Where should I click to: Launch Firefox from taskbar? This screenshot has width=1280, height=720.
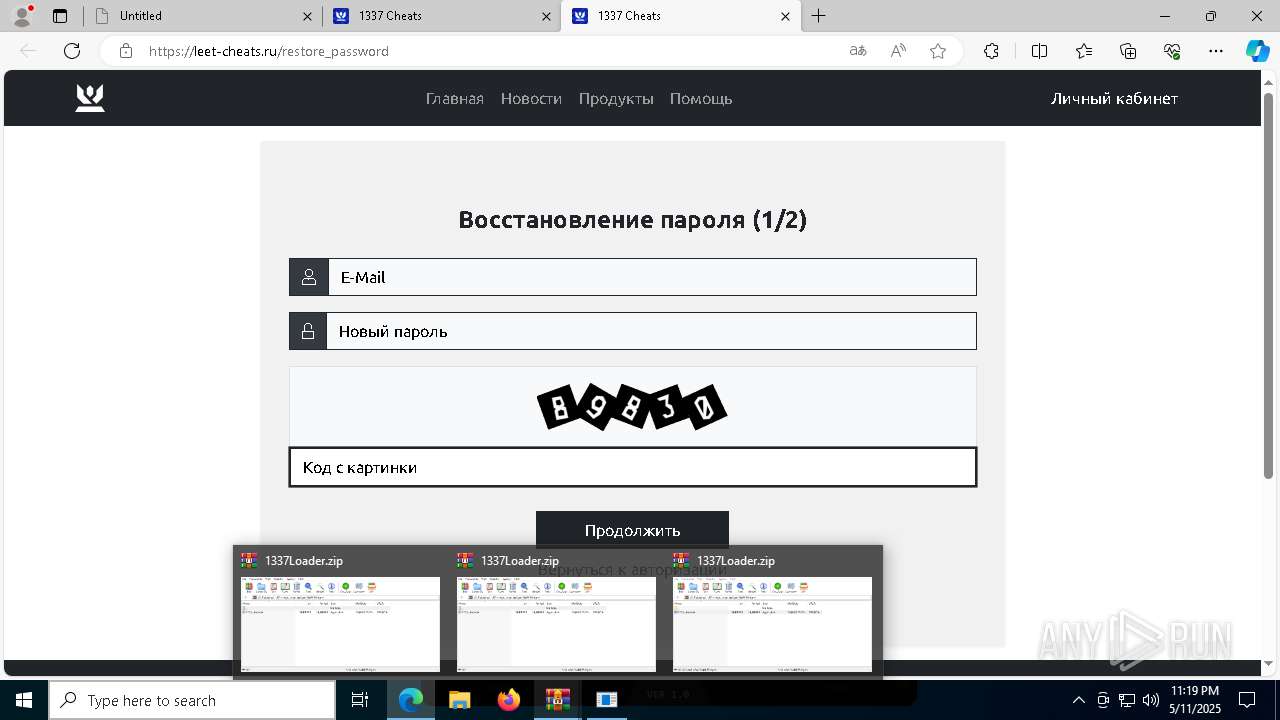coord(509,700)
